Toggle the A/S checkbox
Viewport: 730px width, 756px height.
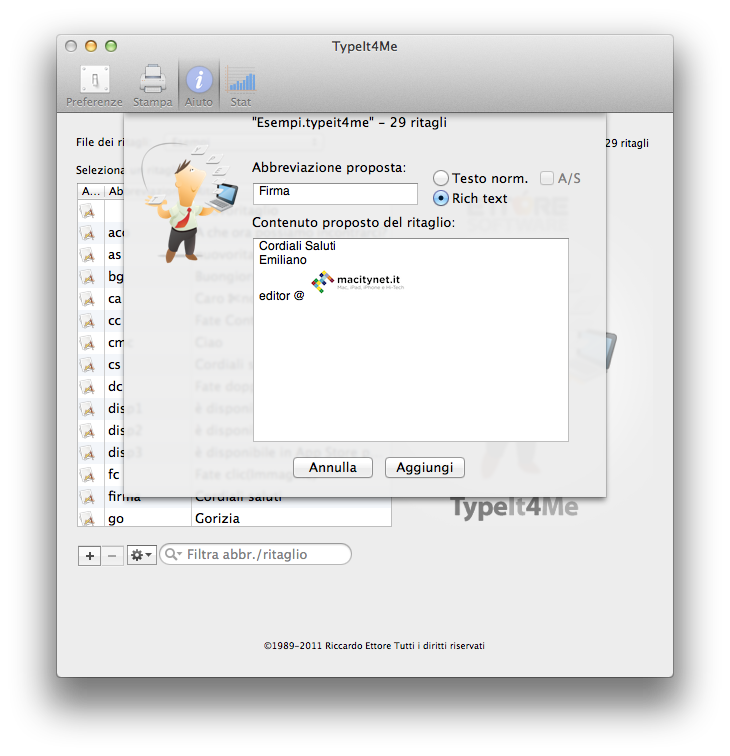click(547, 178)
